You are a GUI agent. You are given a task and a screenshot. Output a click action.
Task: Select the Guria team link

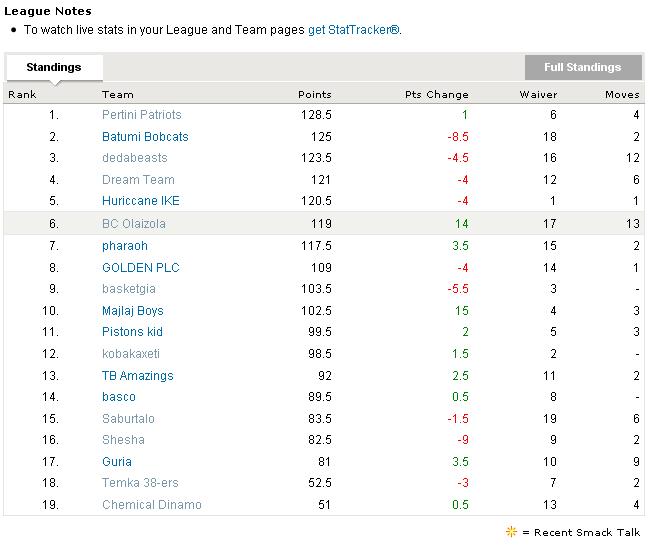tap(116, 462)
